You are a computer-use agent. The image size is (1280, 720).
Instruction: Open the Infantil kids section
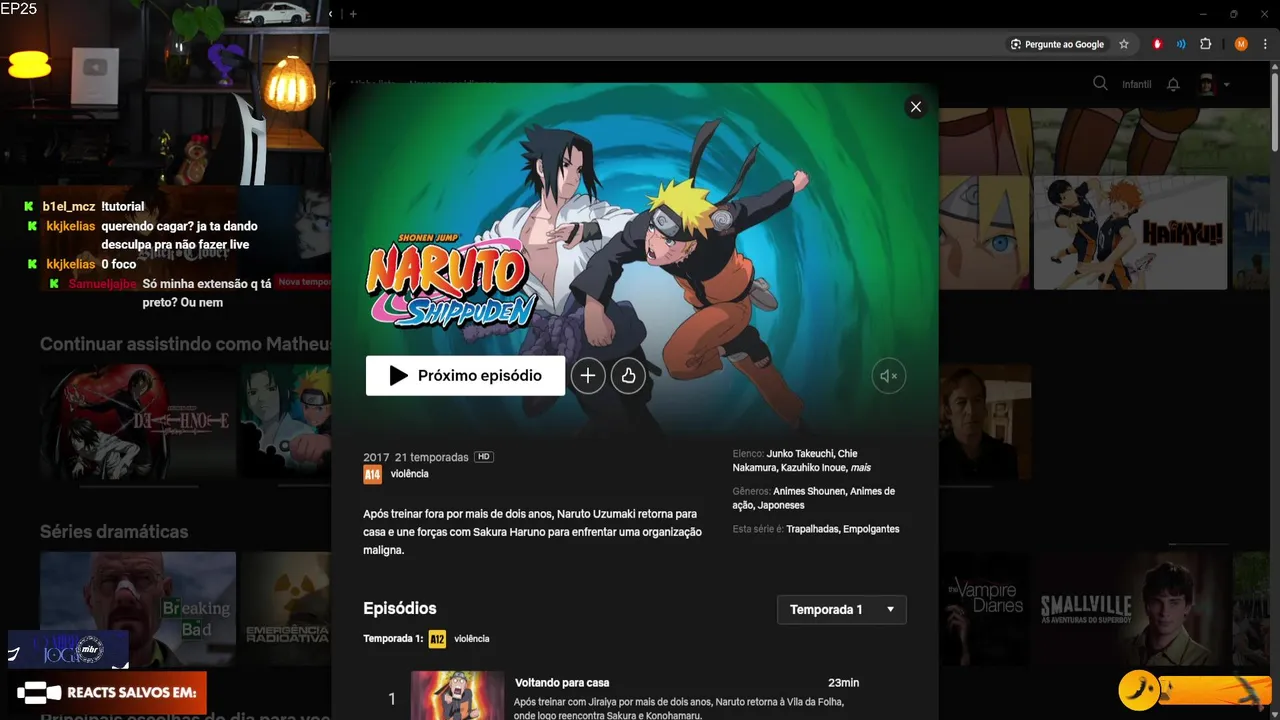[1137, 84]
